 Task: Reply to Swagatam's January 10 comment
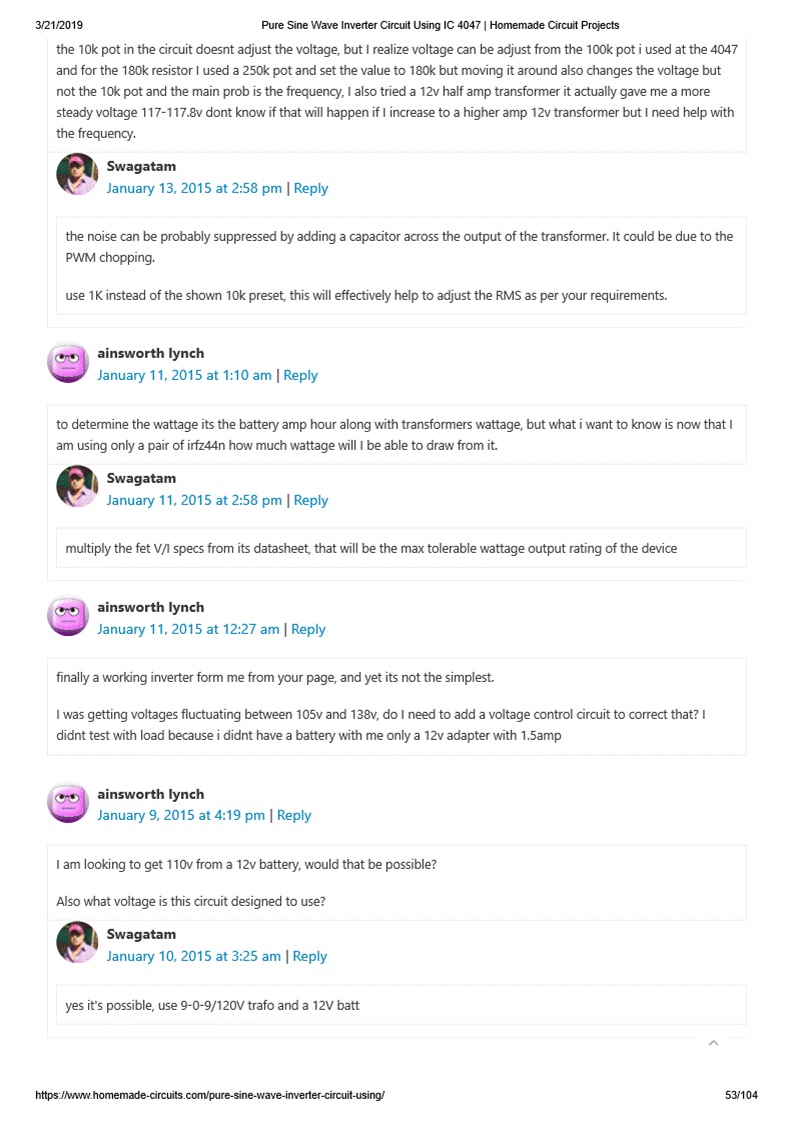click(310, 956)
